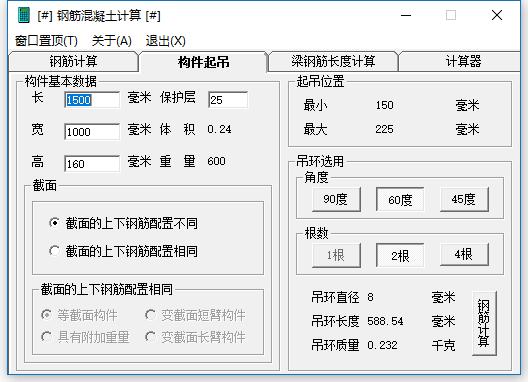Minimize the 钢筋混凝土计算 window

tap(406, 15)
